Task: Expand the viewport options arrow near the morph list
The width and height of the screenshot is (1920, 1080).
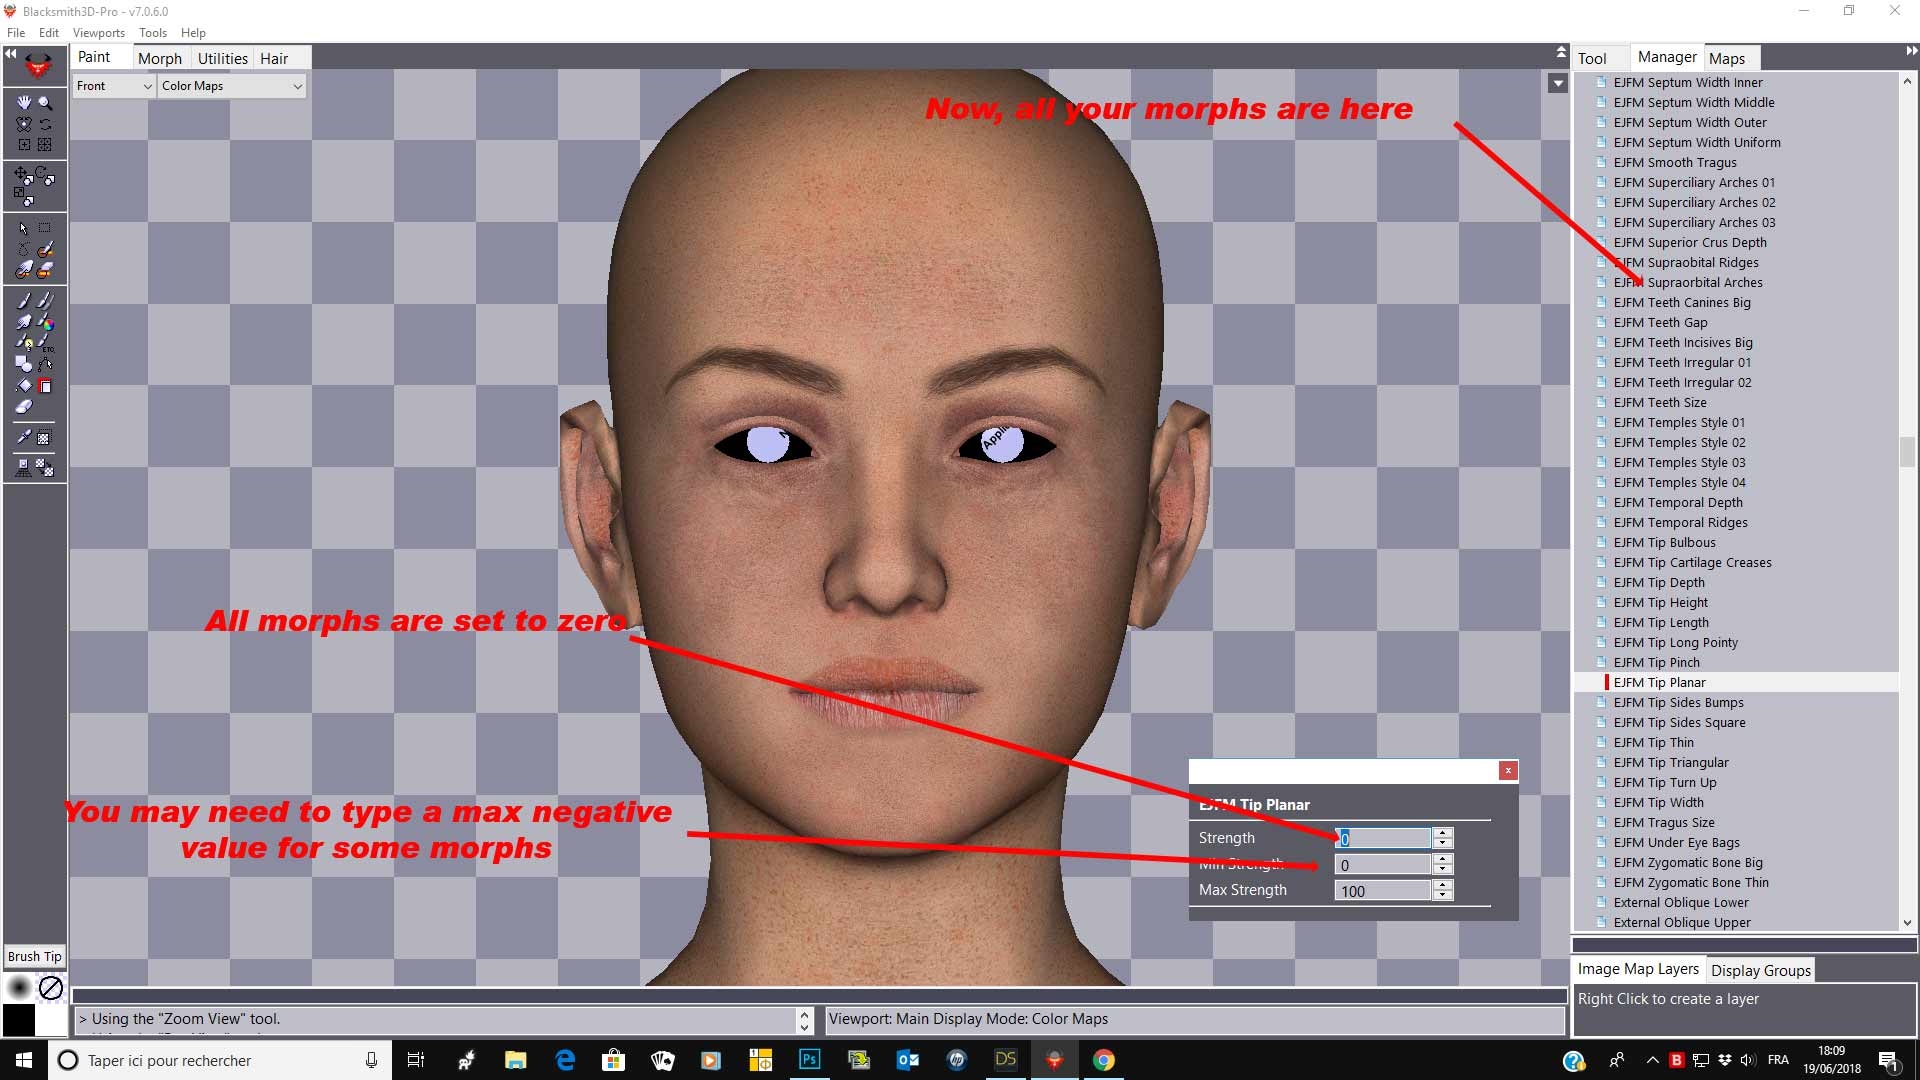Action: [x=1557, y=83]
